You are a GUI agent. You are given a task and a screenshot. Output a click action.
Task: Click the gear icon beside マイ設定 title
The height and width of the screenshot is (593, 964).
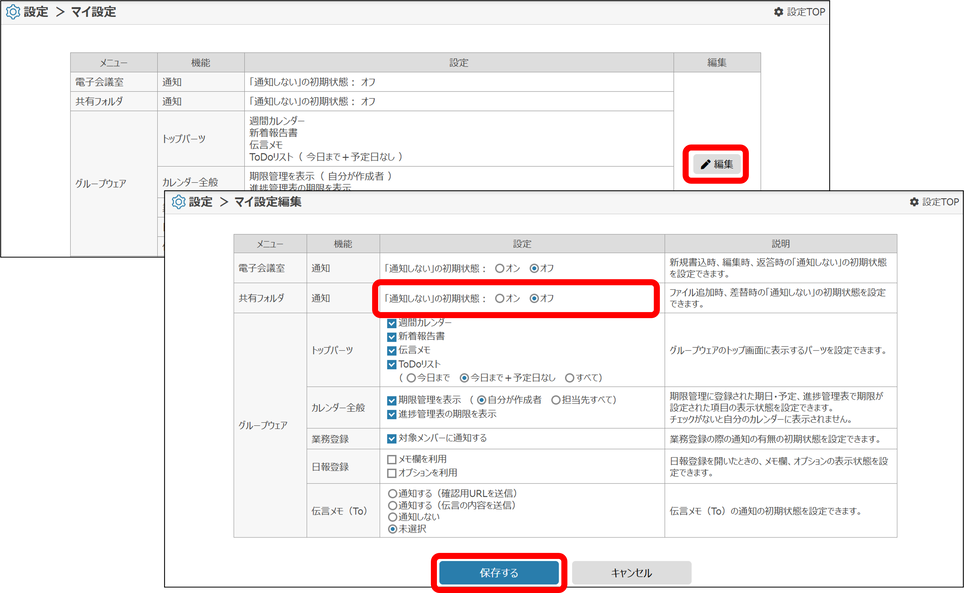click(x=13, y=12)
